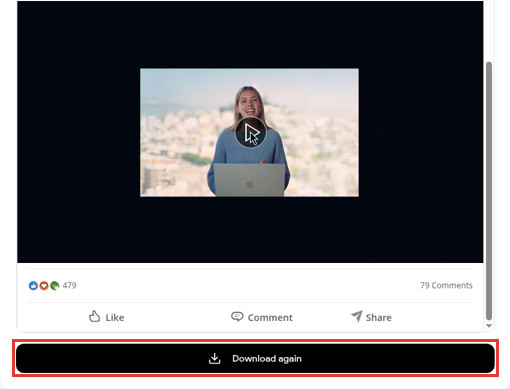
Task: Click the scrollbar down arrow
Action: click(489, 326)
